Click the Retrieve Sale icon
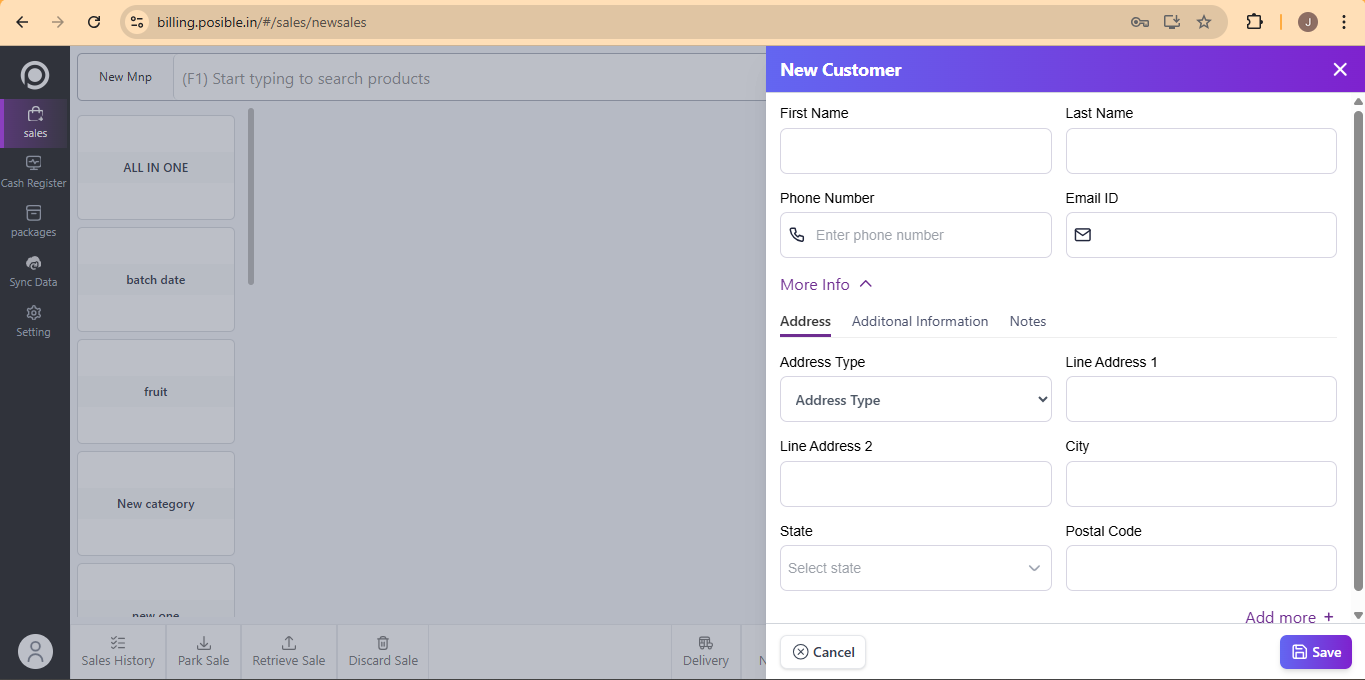The image size is (1365, 680). pyautogui.click(x=288, y=643)
